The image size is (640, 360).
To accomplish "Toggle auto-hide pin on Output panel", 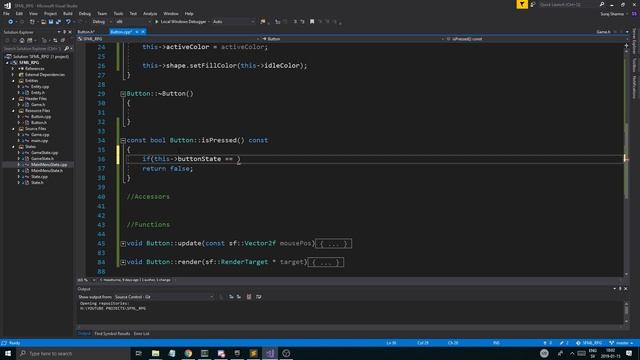I will tap(620, 289).
